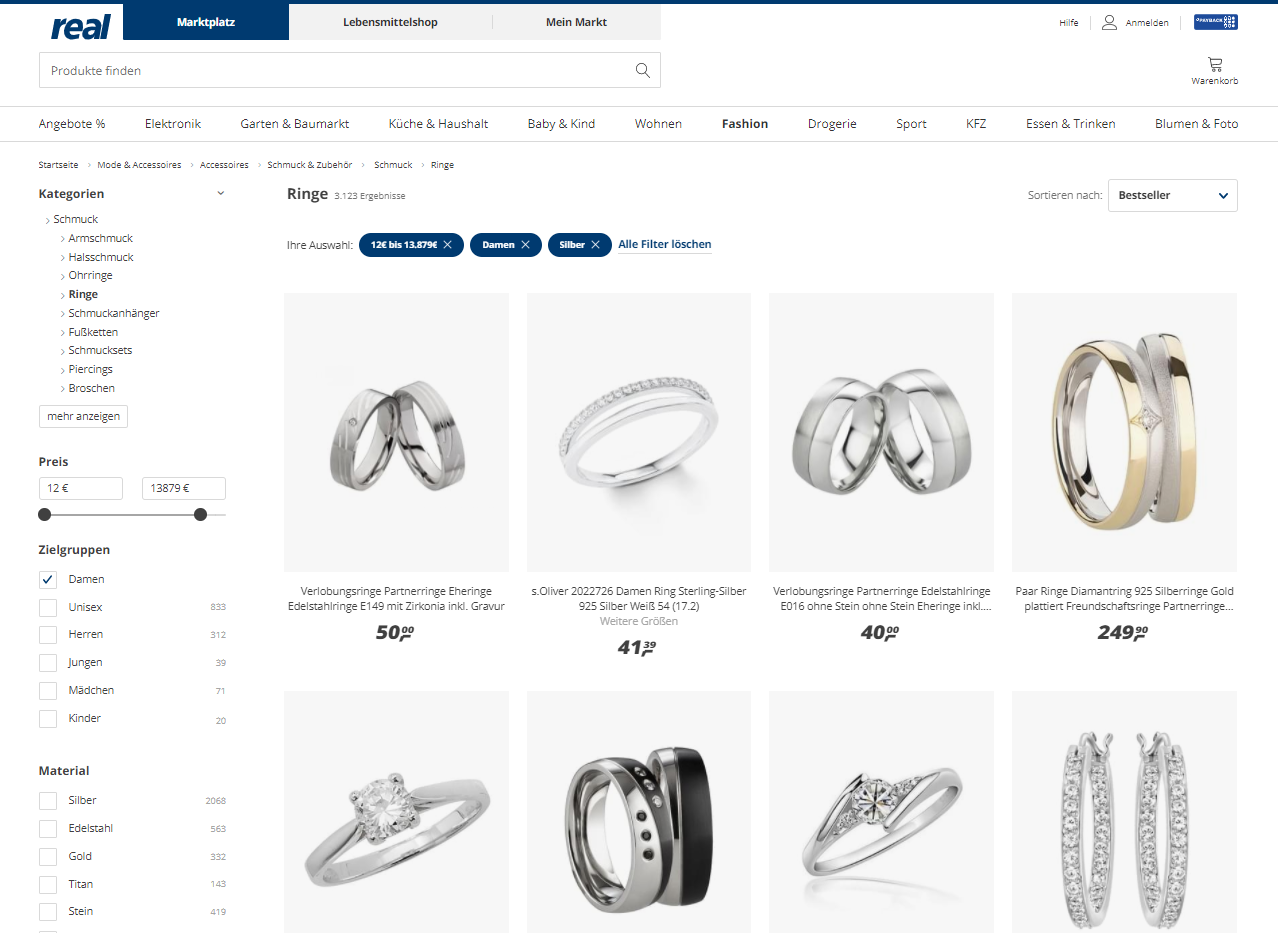The height and width of the screenshot is (933, 1278).
Task: Go to Schmuck & Zubehör breadcrumb
Action: click(310, 164)
